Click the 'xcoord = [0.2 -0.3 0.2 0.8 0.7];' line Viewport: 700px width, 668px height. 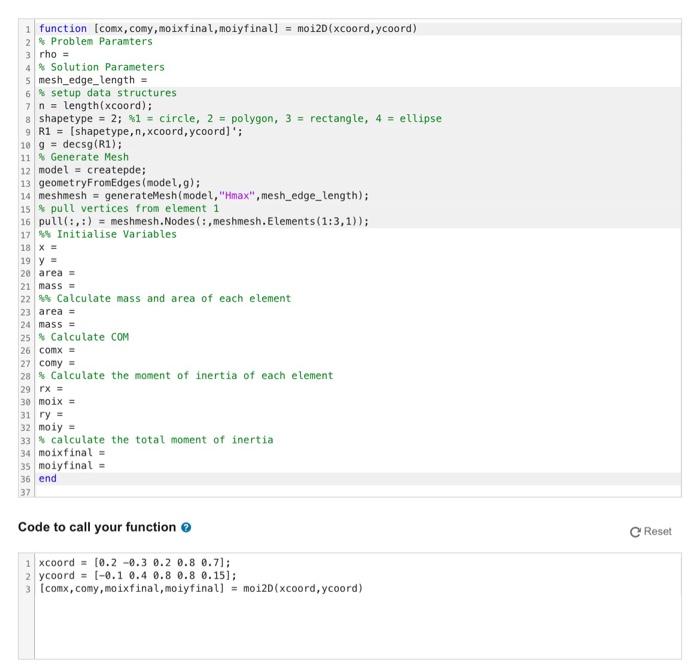point(134,563)
